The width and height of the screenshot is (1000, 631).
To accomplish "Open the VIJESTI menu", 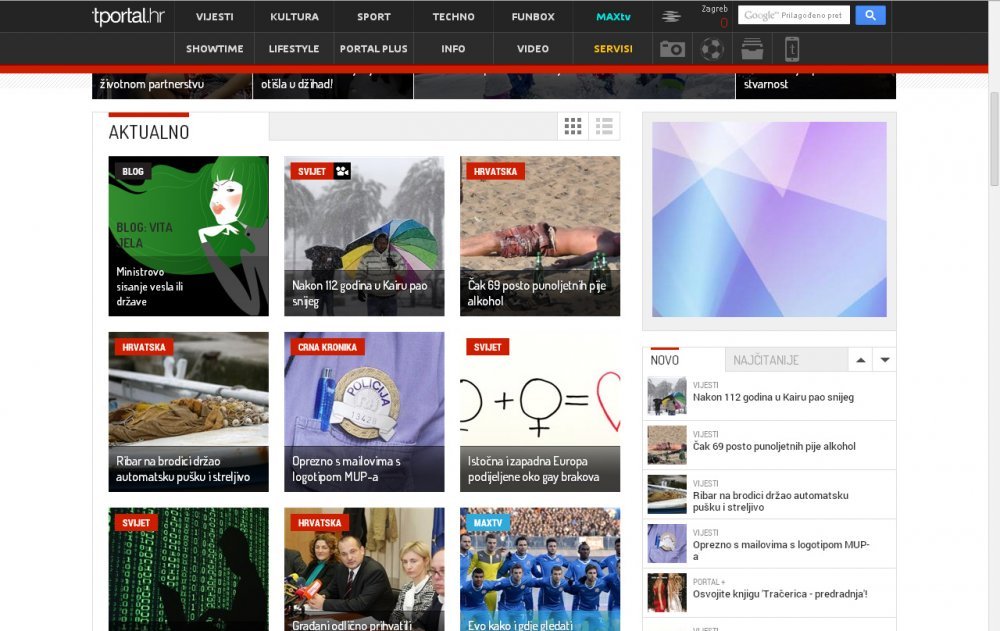I will click(x=214, y=17).
